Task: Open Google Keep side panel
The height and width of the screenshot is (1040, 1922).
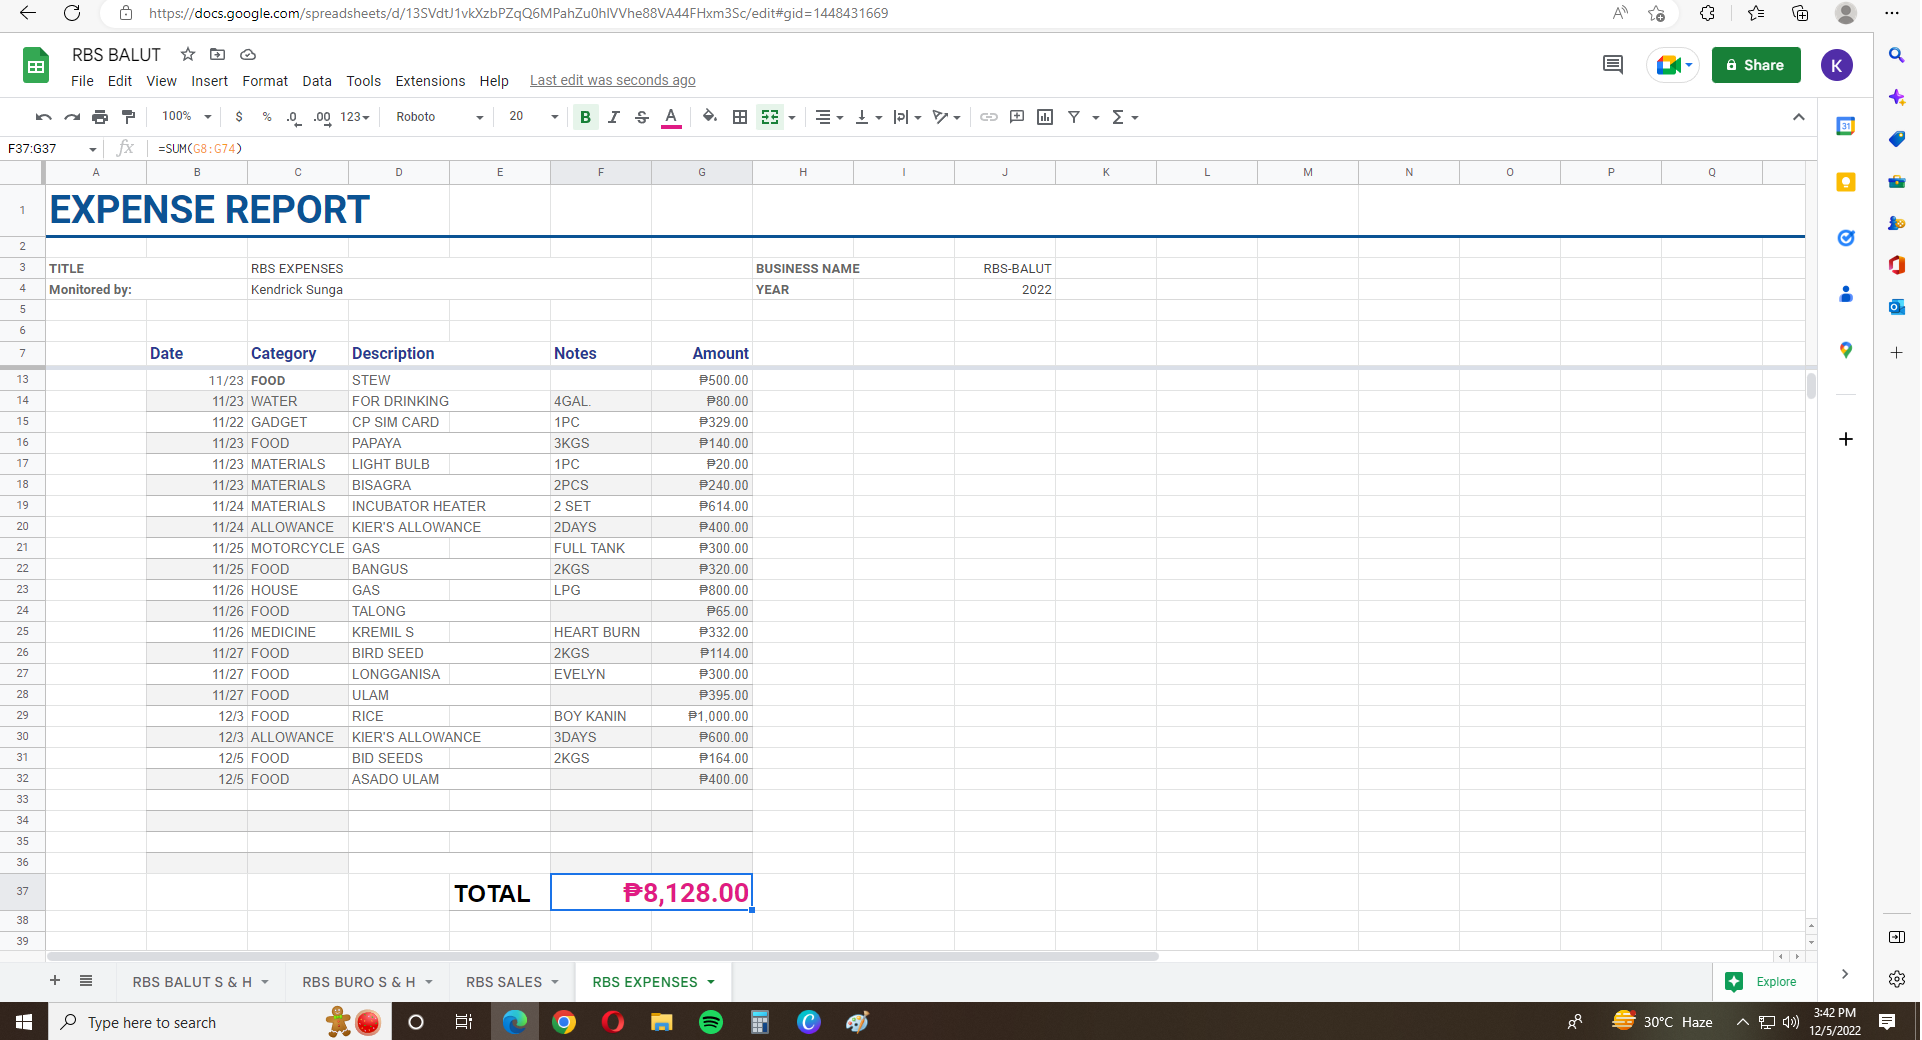Action: click(x=1846, y=182)
